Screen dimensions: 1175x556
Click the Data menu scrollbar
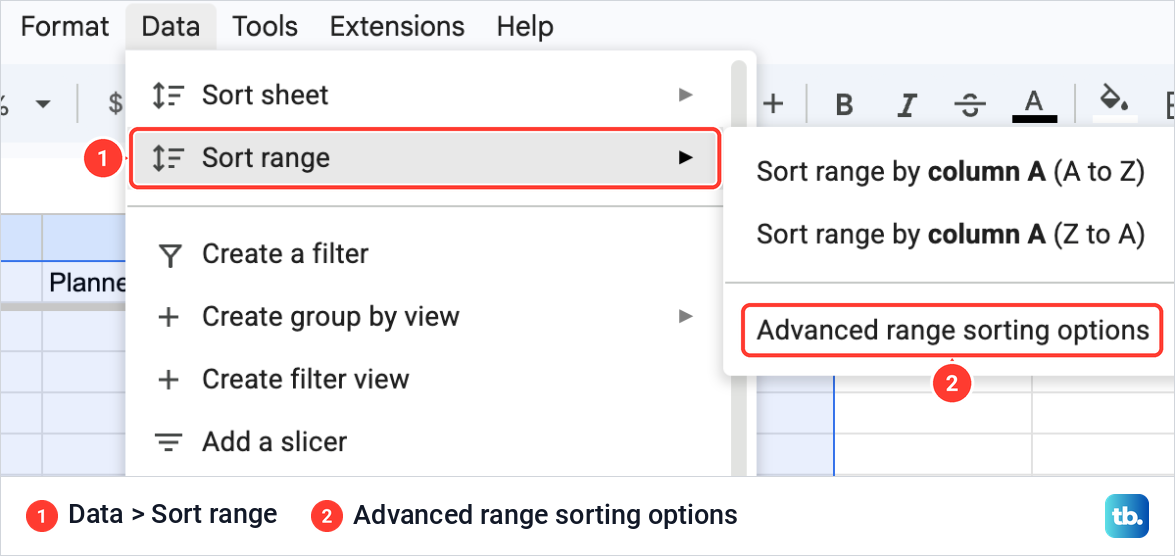(739, 268)
